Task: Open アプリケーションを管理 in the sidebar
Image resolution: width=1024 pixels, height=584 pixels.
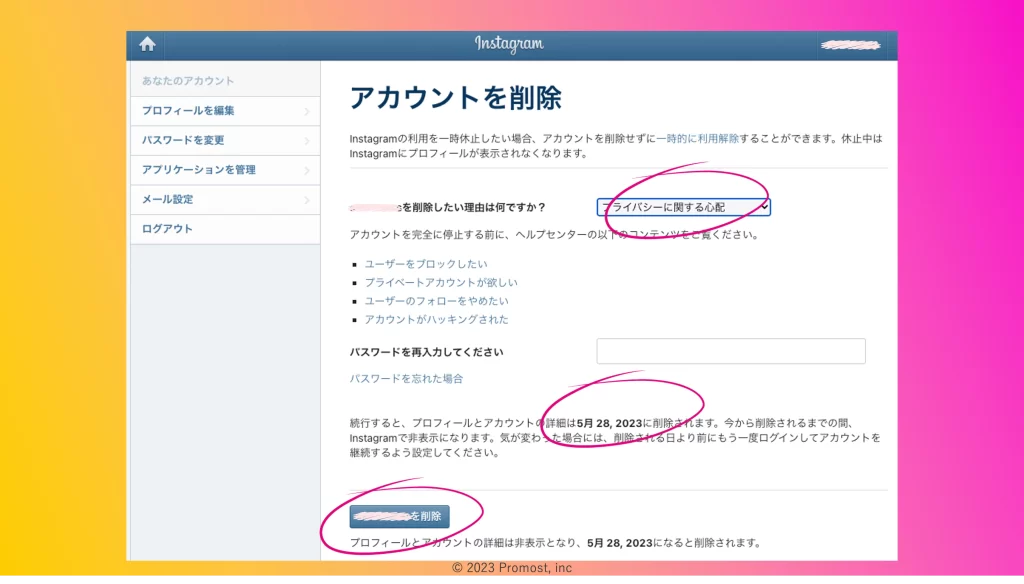Action: pos(199,170)
